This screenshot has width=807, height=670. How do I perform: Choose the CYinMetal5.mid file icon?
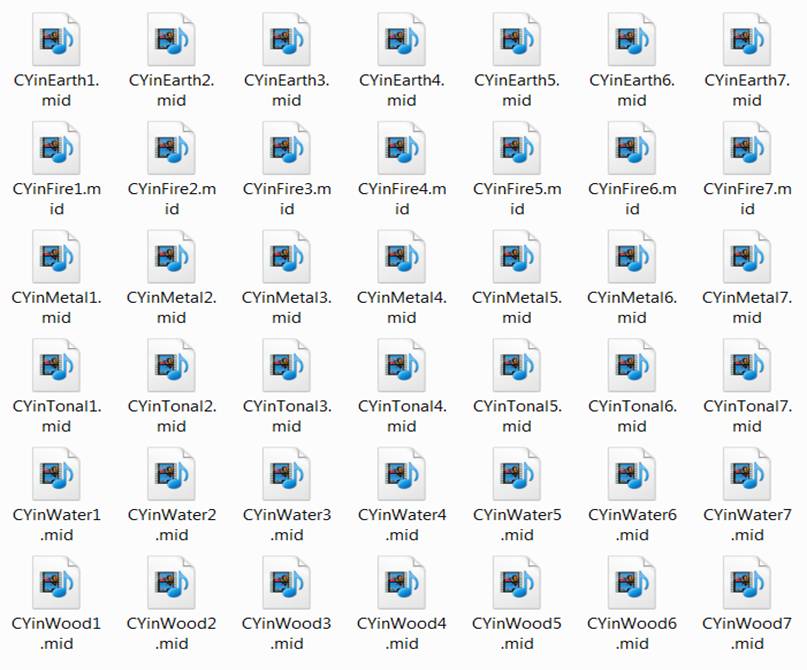pos(516,257)
